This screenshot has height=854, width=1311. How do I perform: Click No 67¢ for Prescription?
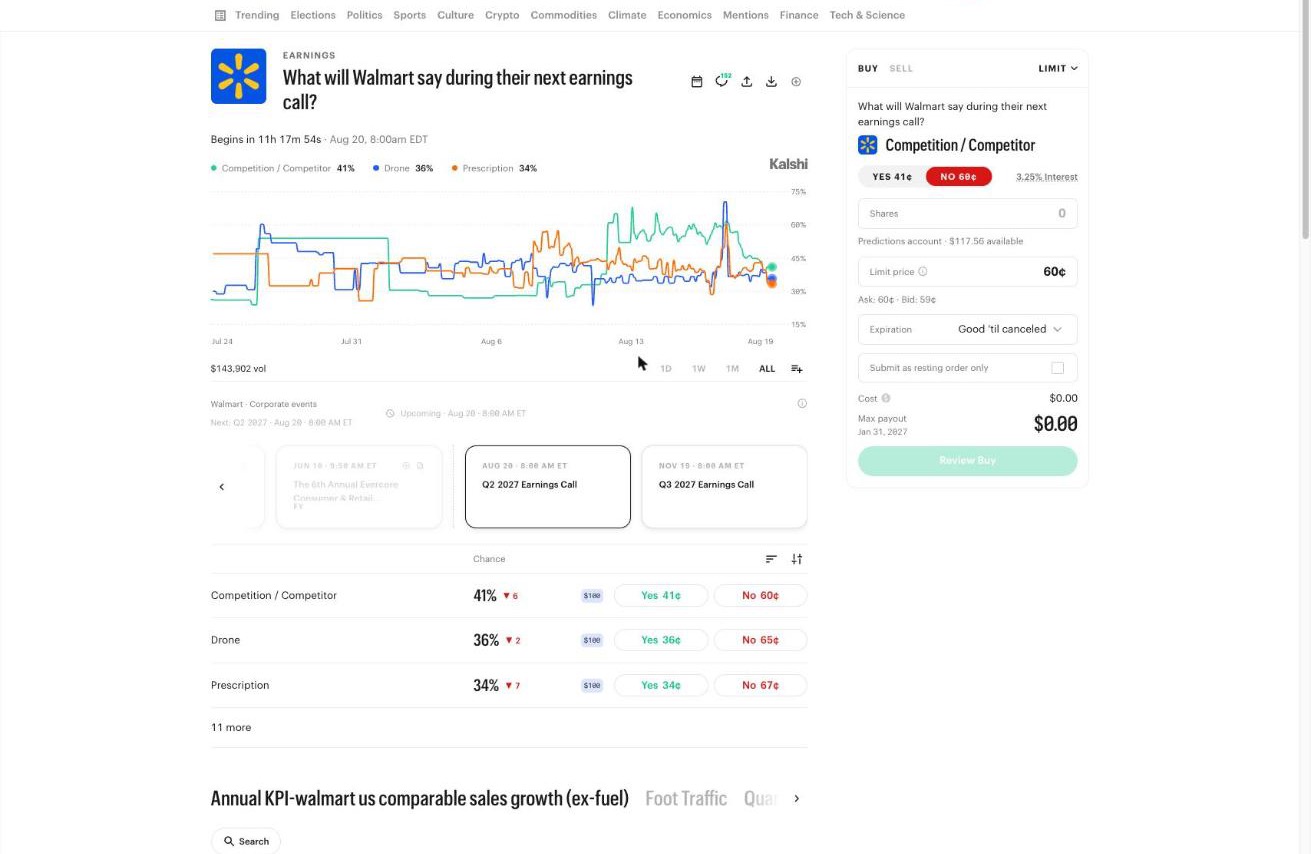760,686
